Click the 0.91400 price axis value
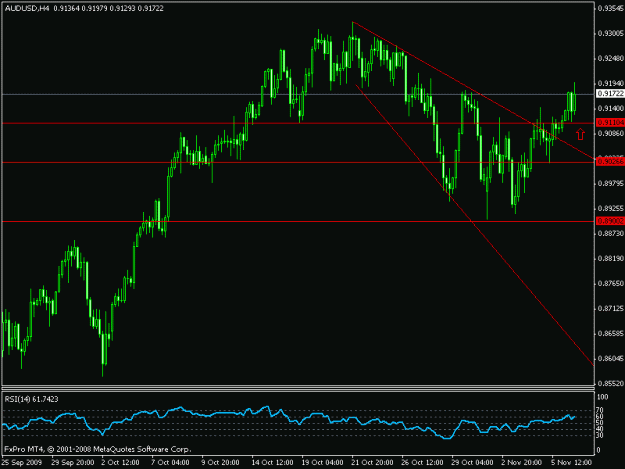 pyautogui.click(x=610, y=108)
